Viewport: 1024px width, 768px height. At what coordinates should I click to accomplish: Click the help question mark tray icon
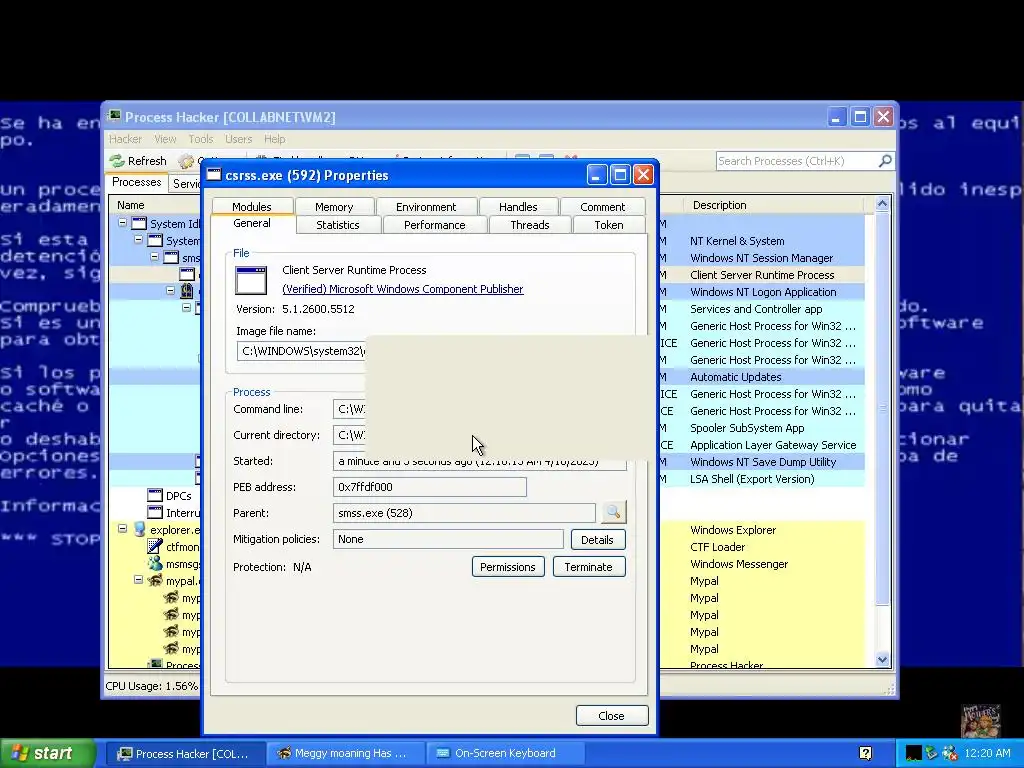click(865, 754)
